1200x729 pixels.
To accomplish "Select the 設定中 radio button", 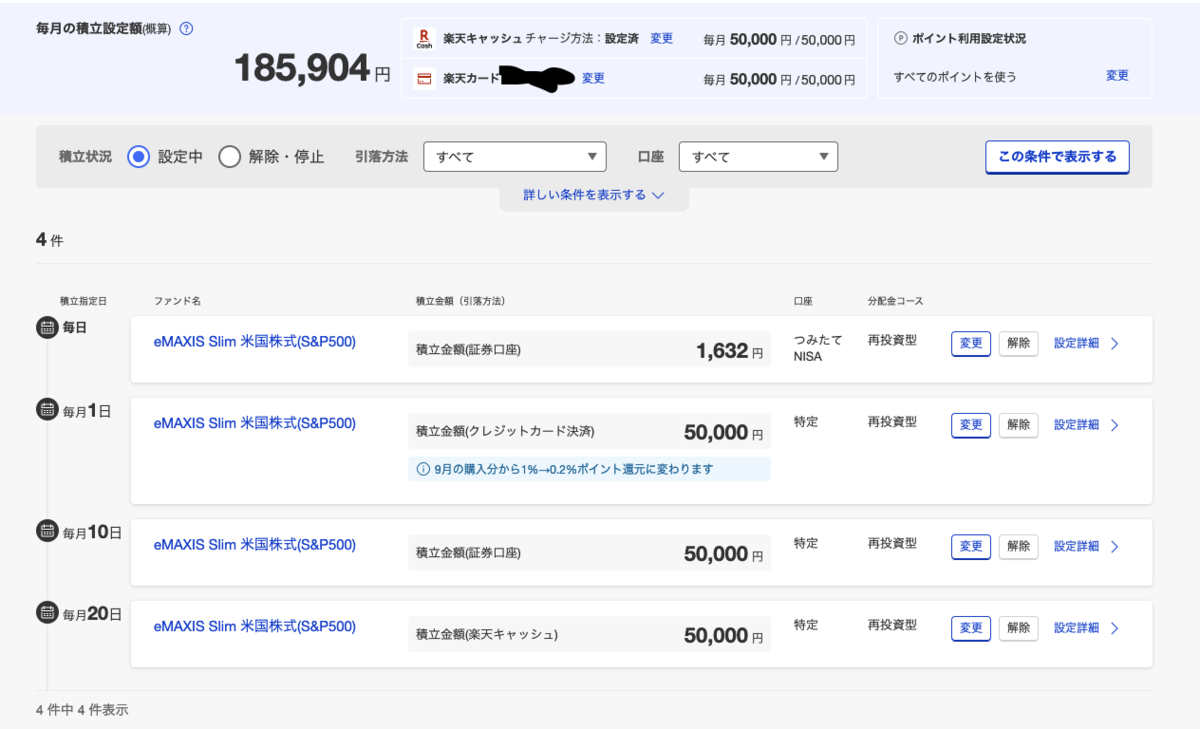I will [139, 156].
